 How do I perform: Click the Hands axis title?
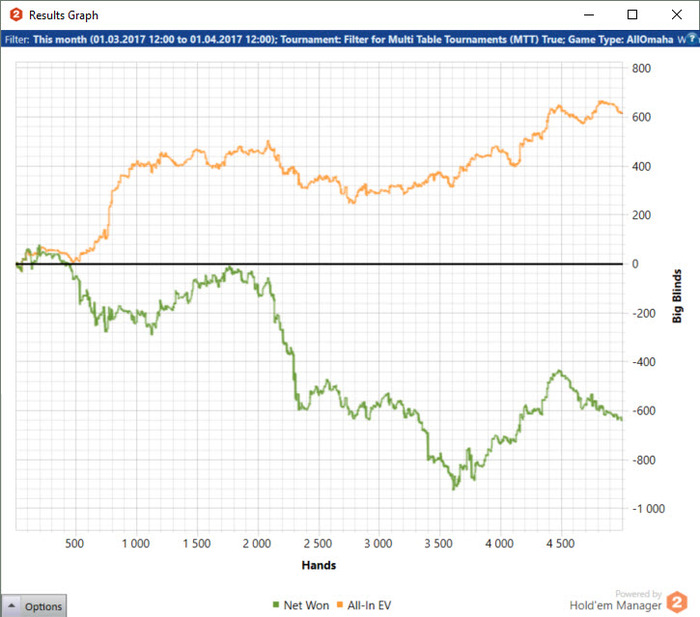(319, 565)
